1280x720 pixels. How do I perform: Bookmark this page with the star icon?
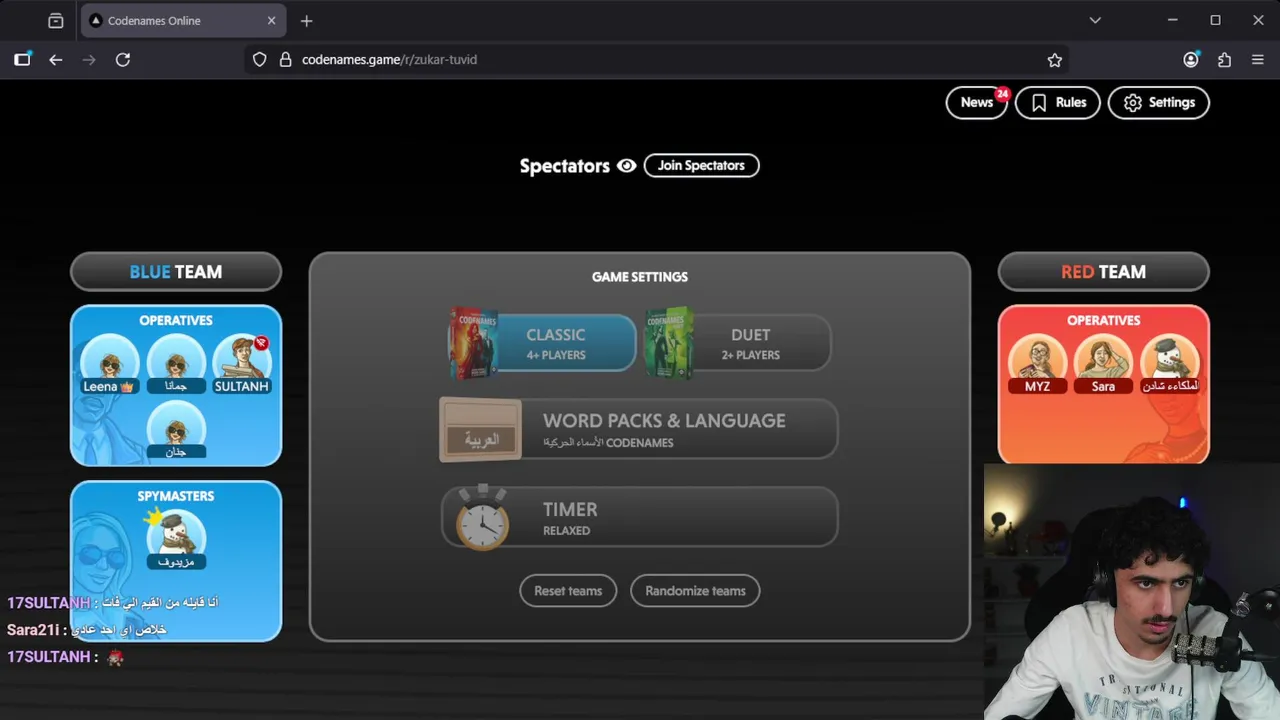pyautogui.click(x=1054, y=60)
